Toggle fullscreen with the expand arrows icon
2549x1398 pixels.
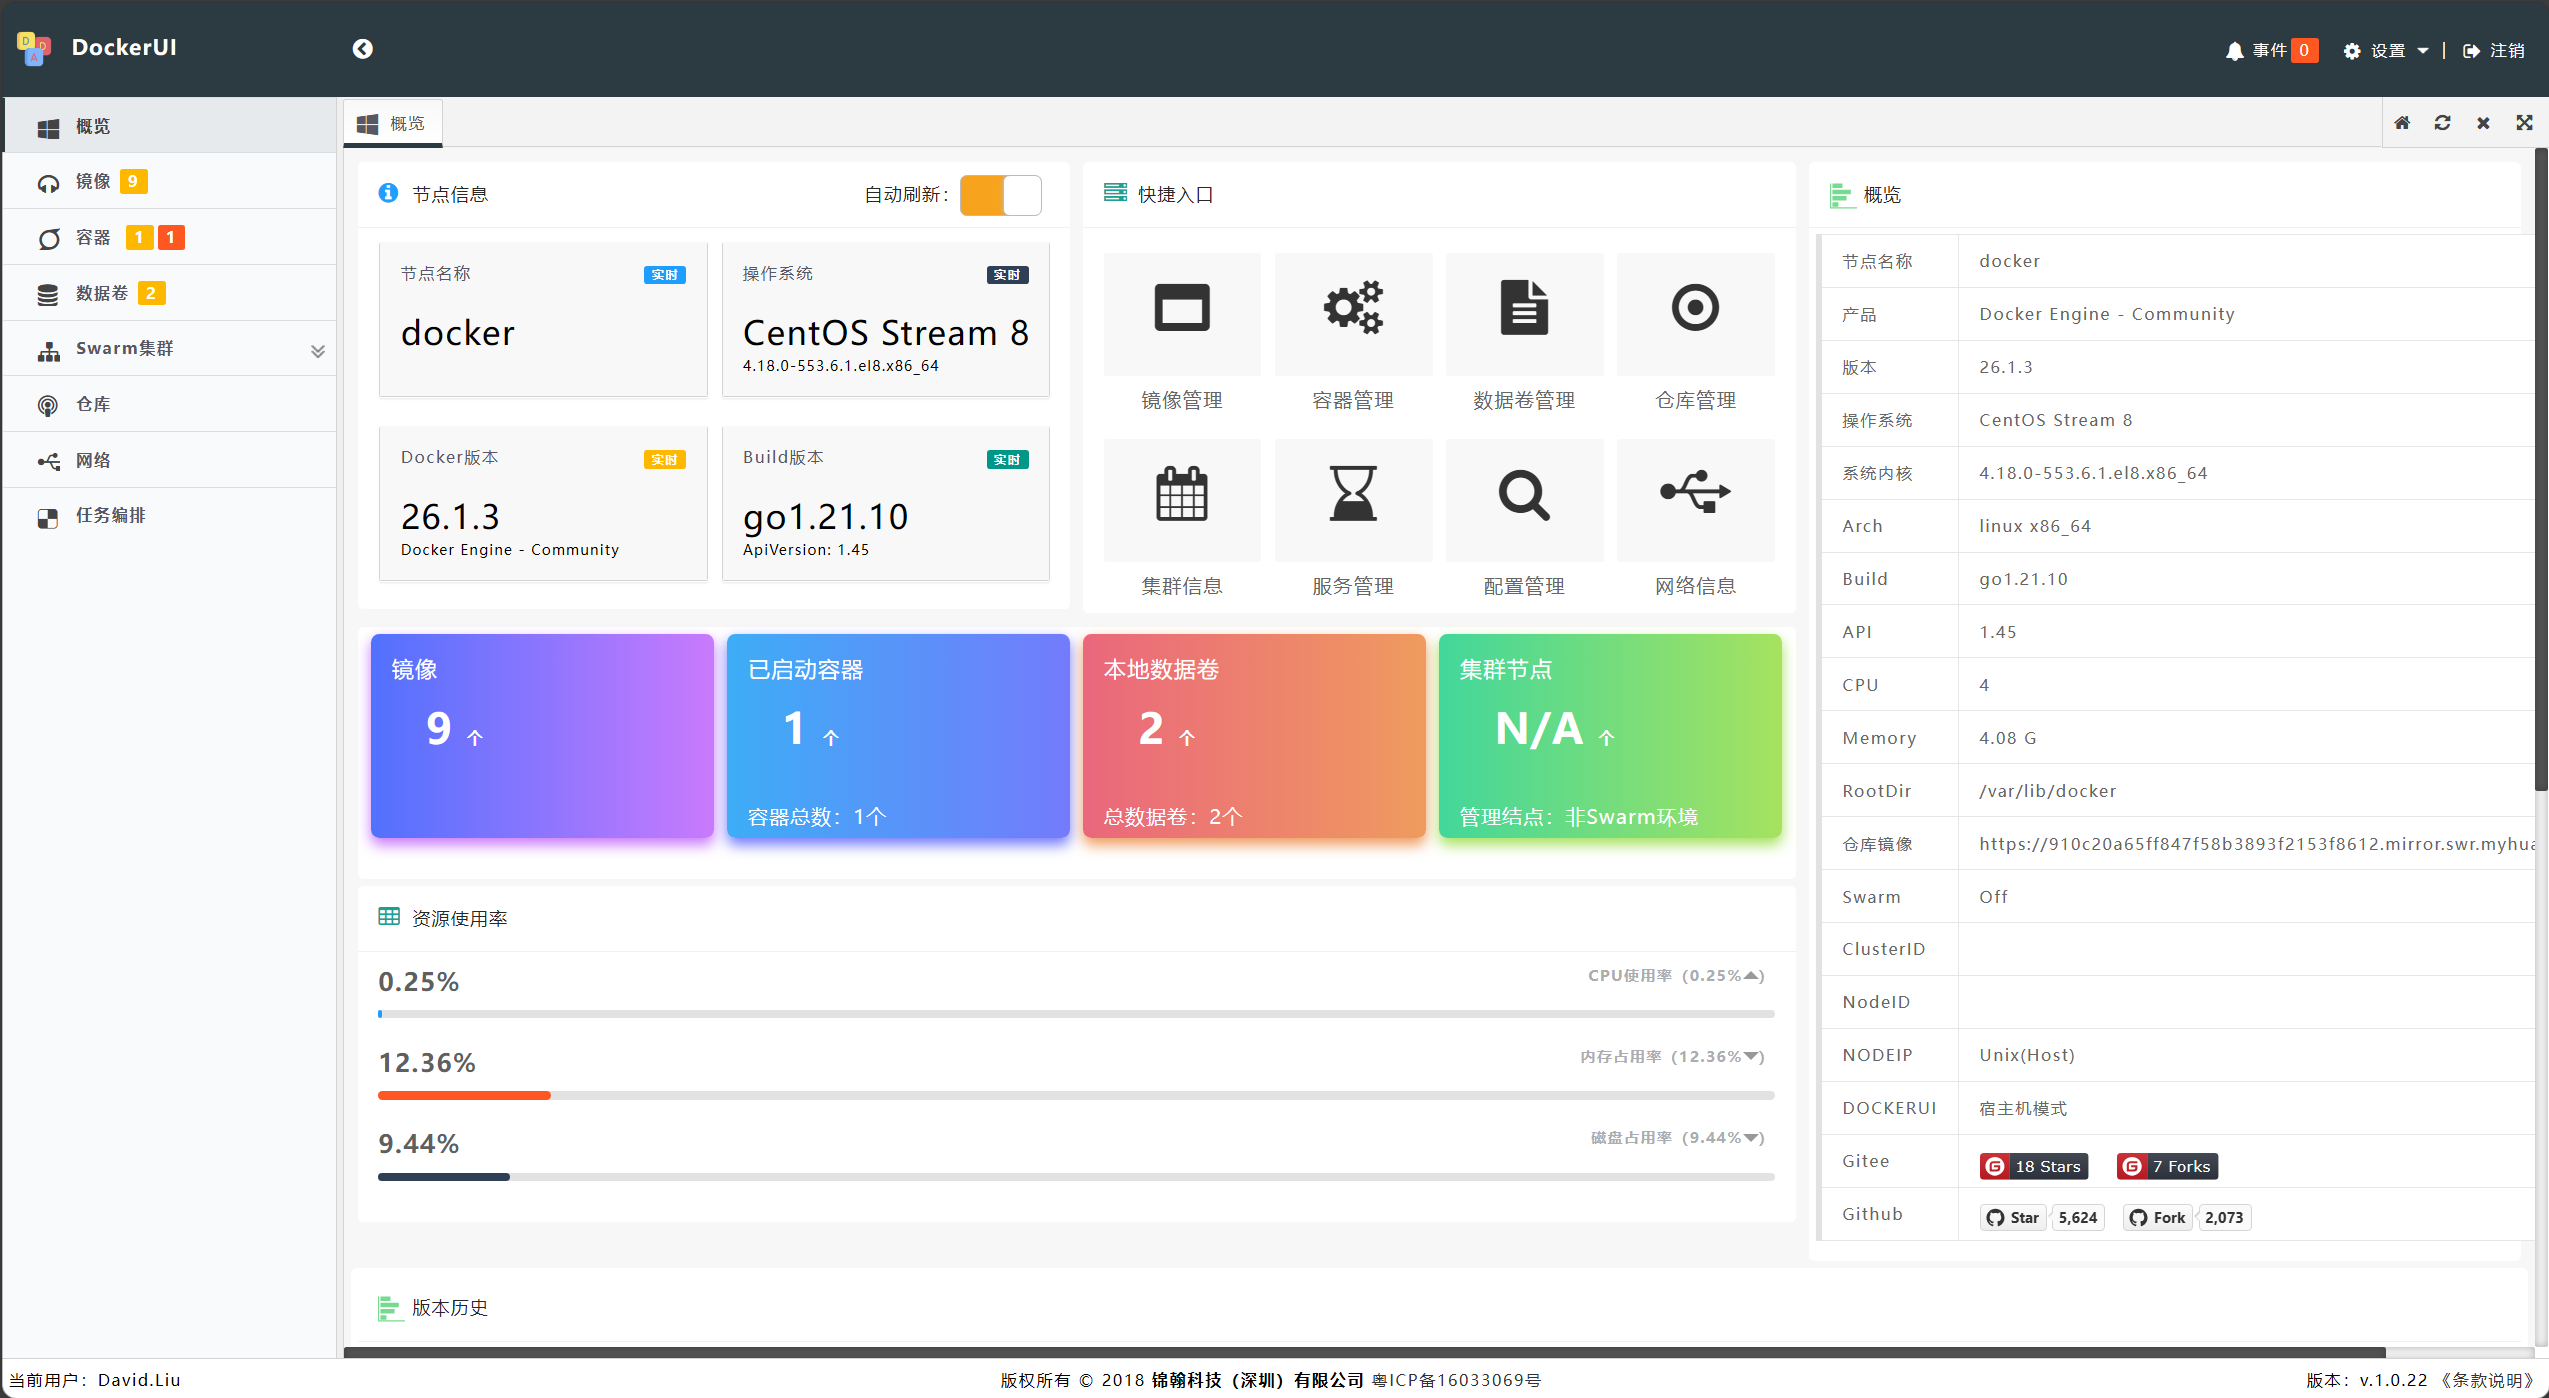click(2524, 123)
